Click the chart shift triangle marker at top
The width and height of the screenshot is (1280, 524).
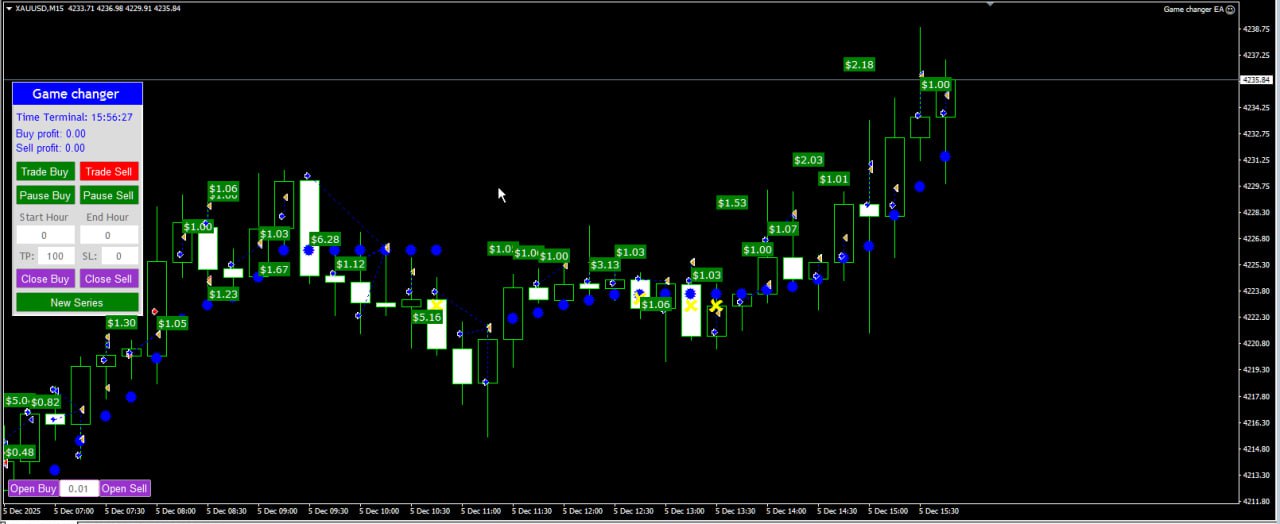point(990,4)
